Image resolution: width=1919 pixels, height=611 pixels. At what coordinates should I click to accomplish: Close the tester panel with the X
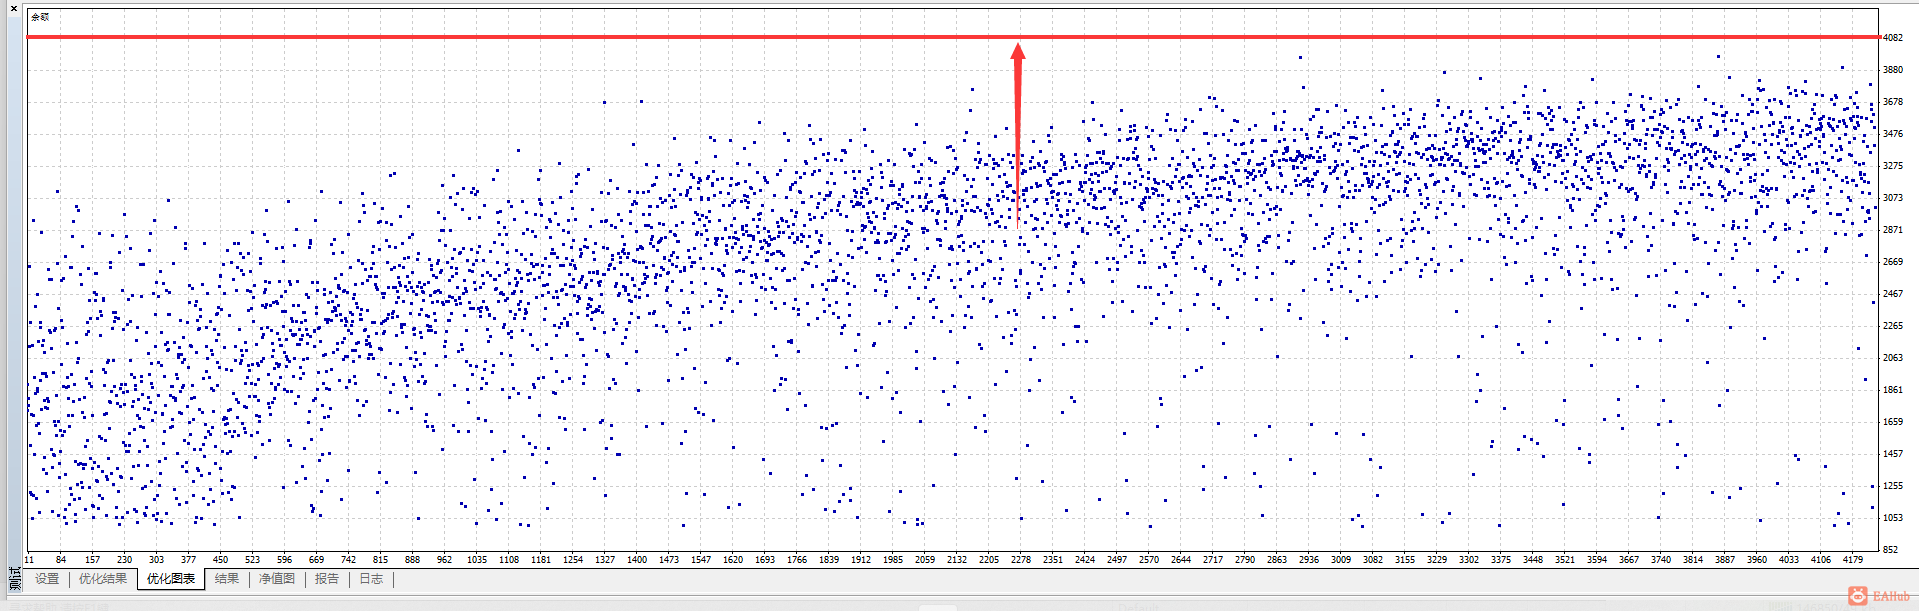[13, 8]
